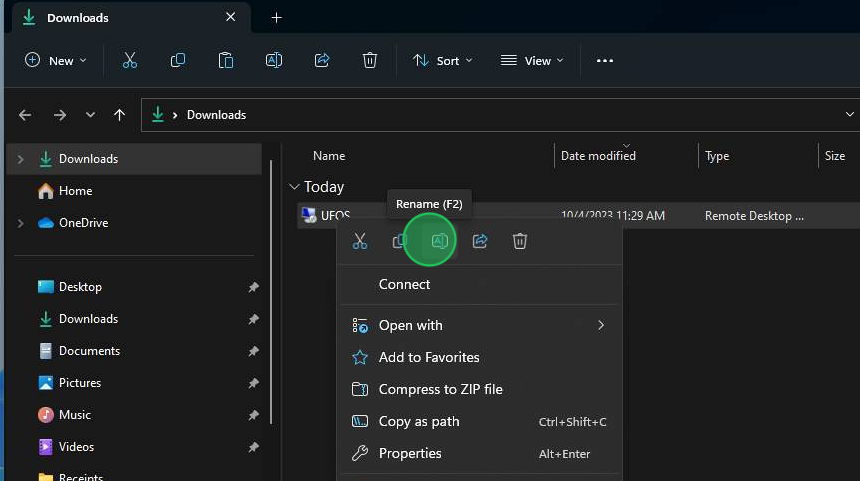The width and height of the screenshot is (860, 481).
Task: Sort by the Size column header
Action: pyautogui.click(x=835, y=156)
